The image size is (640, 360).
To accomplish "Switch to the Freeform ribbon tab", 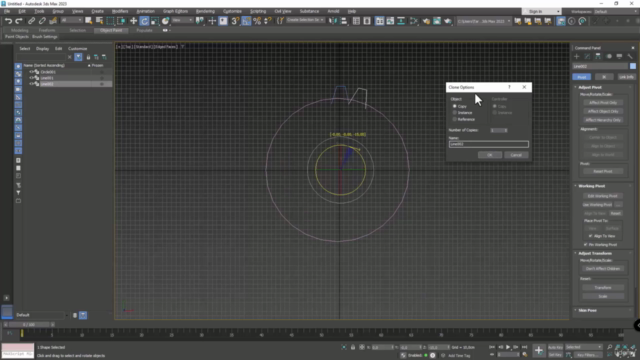I will (47, 30).
